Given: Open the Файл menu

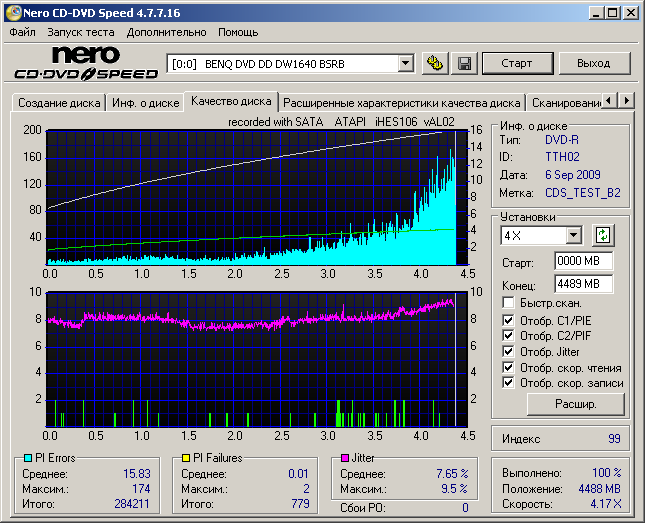Looking at the screenshot, I should pos(22,32).
